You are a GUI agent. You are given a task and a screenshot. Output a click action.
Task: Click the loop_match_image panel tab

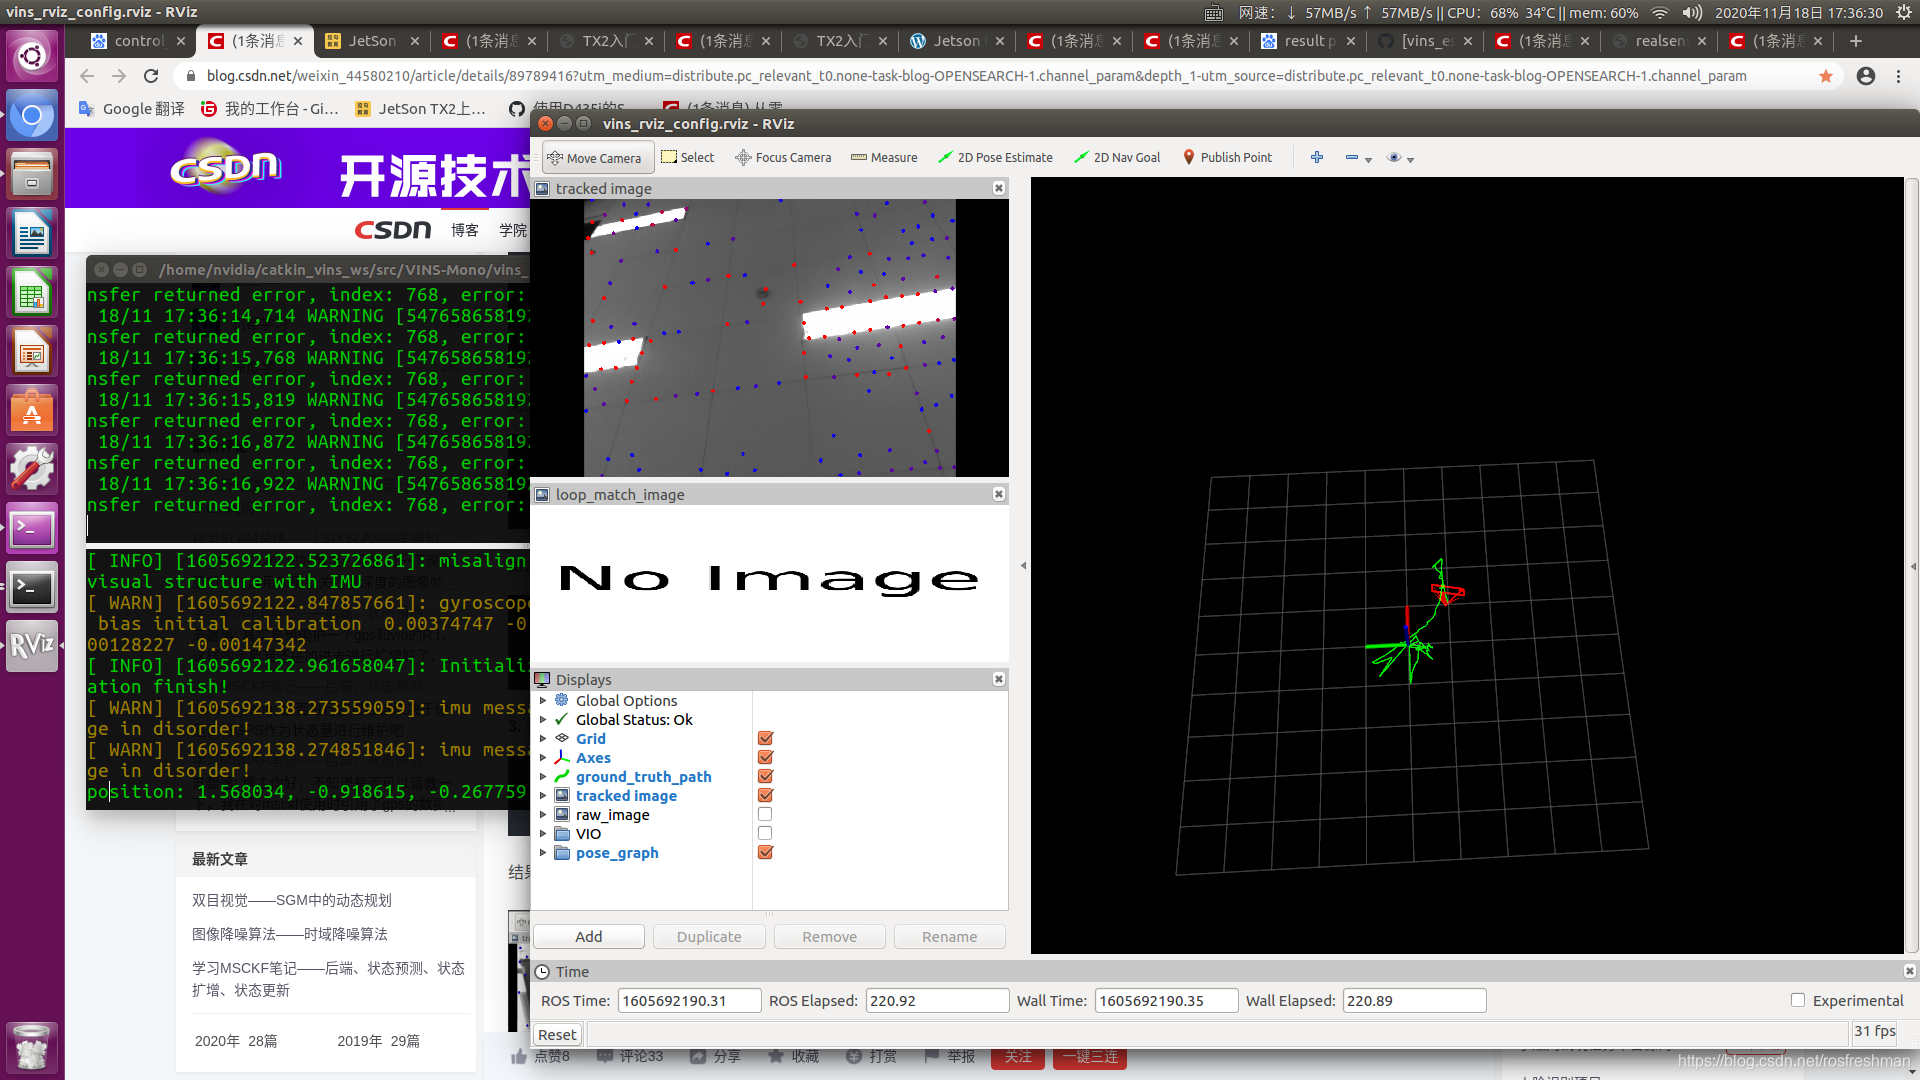tap(618, 493)
